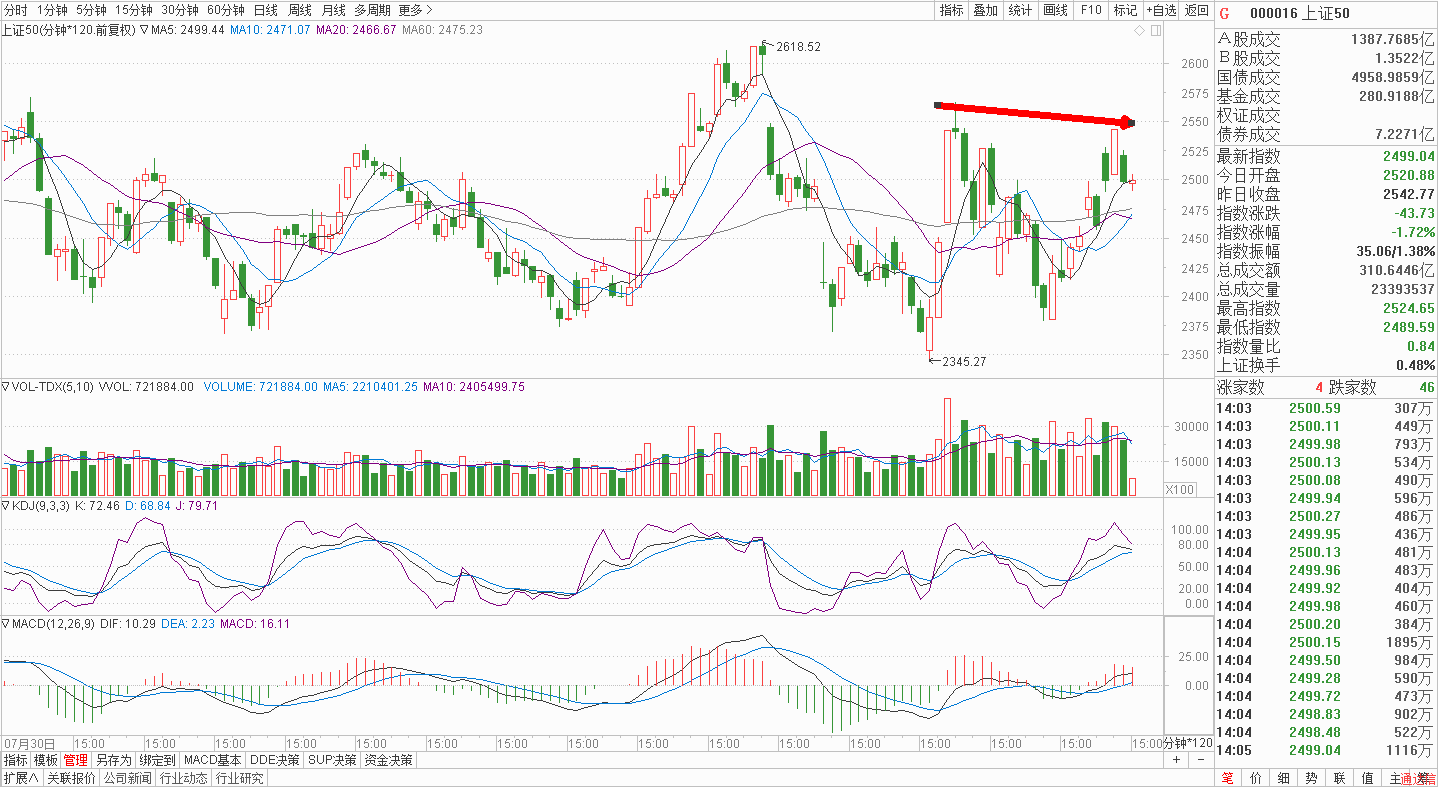Expand the 更多 periods dropdown

[x=415, y=10]
